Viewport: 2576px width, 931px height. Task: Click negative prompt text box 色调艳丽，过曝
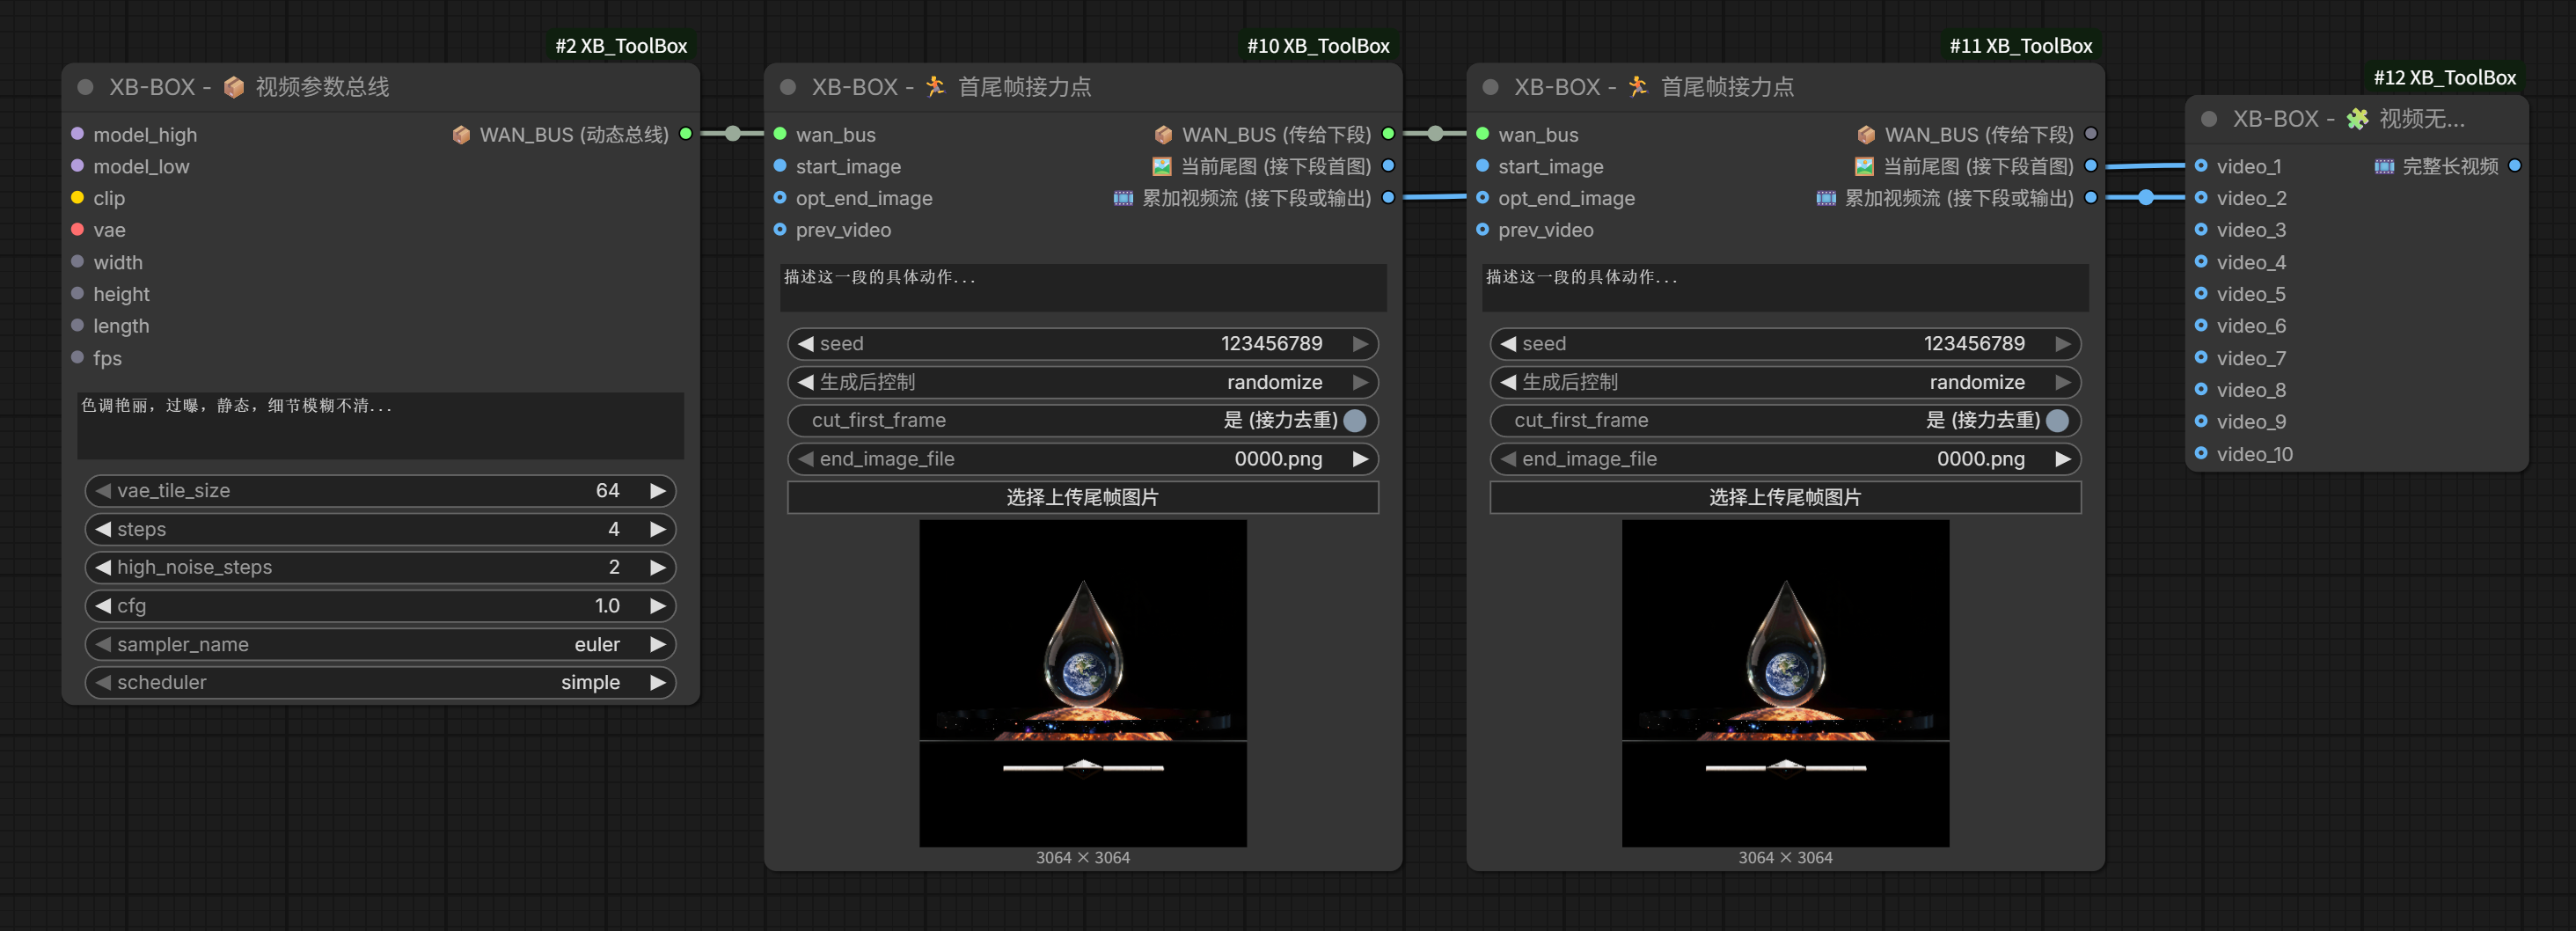[380, 425]
